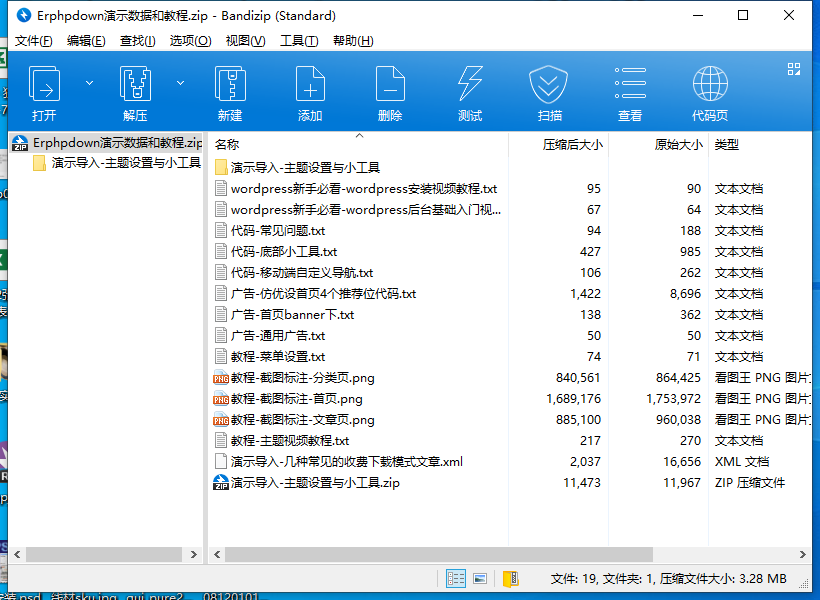Expand the Open (打开) dropdown arrow
The width and height of the screenshot is (820, 600).
click(89, 83)
